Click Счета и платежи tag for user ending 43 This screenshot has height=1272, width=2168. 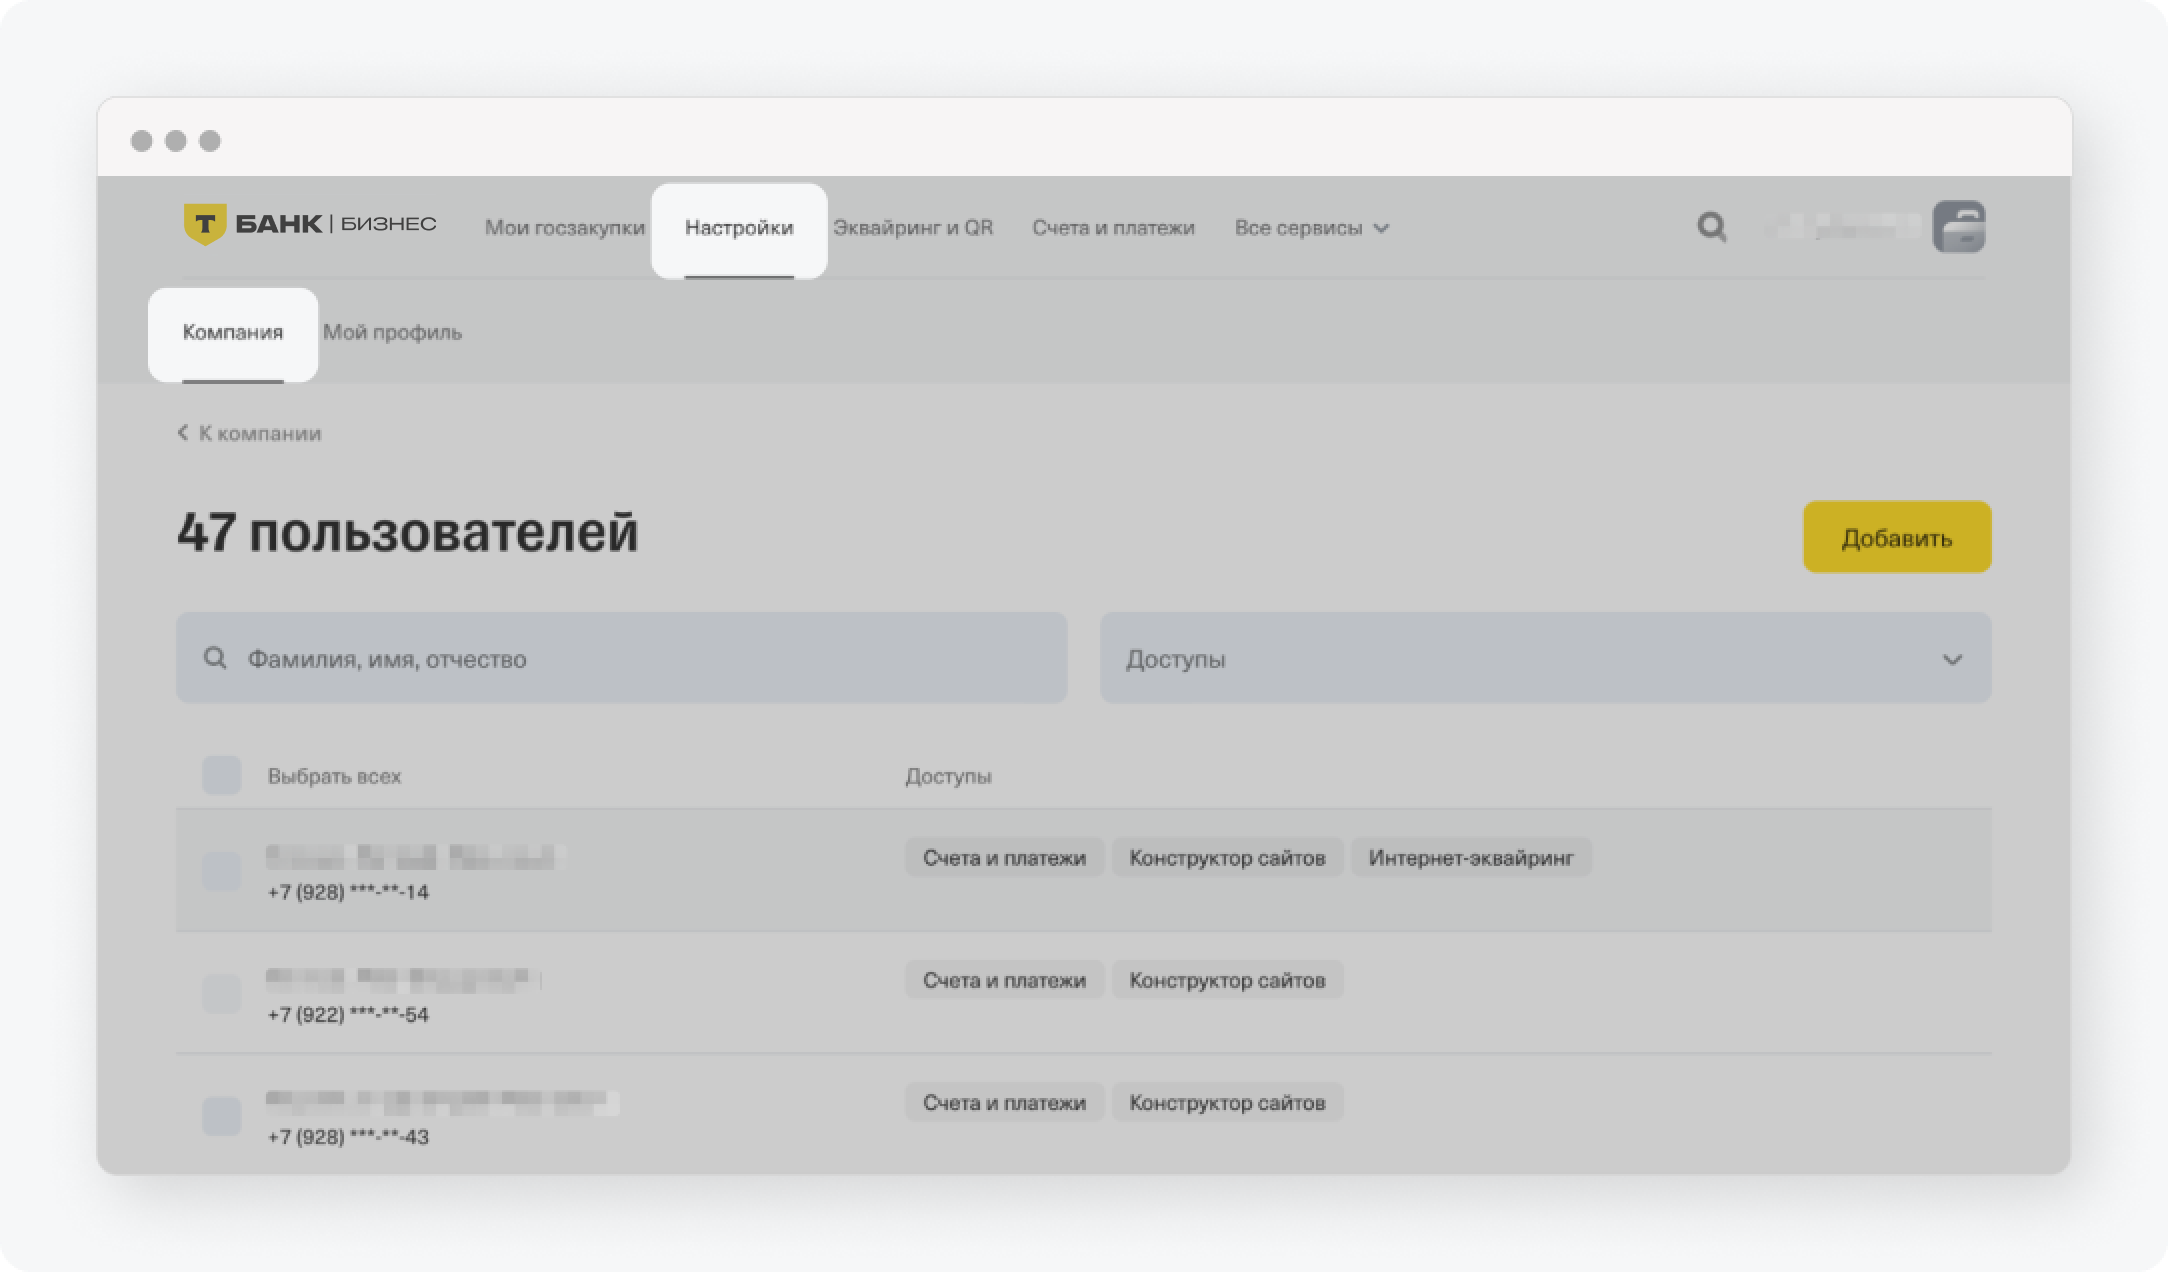(x=1004, y=1102)
